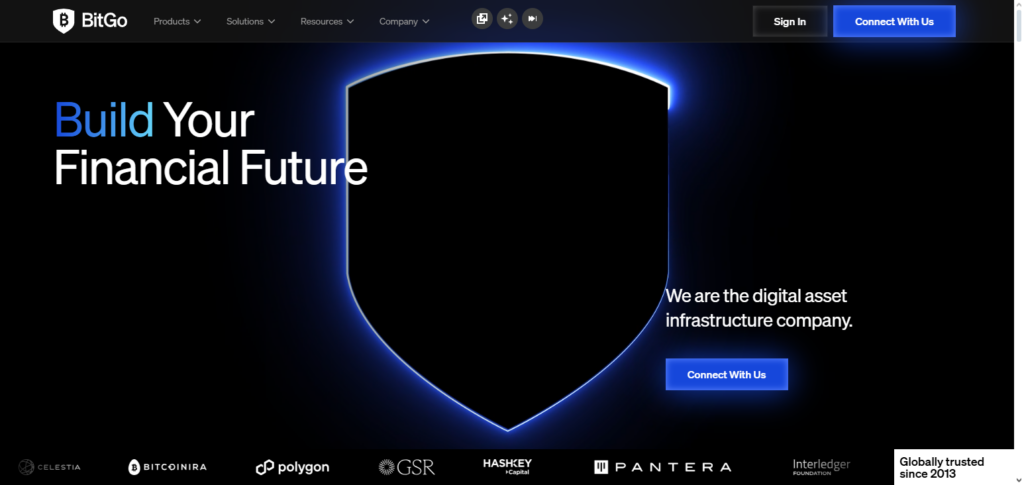Click the glowing shield hero graphic
Viewport: 1024px width, 485px height.
pos(507,240)
